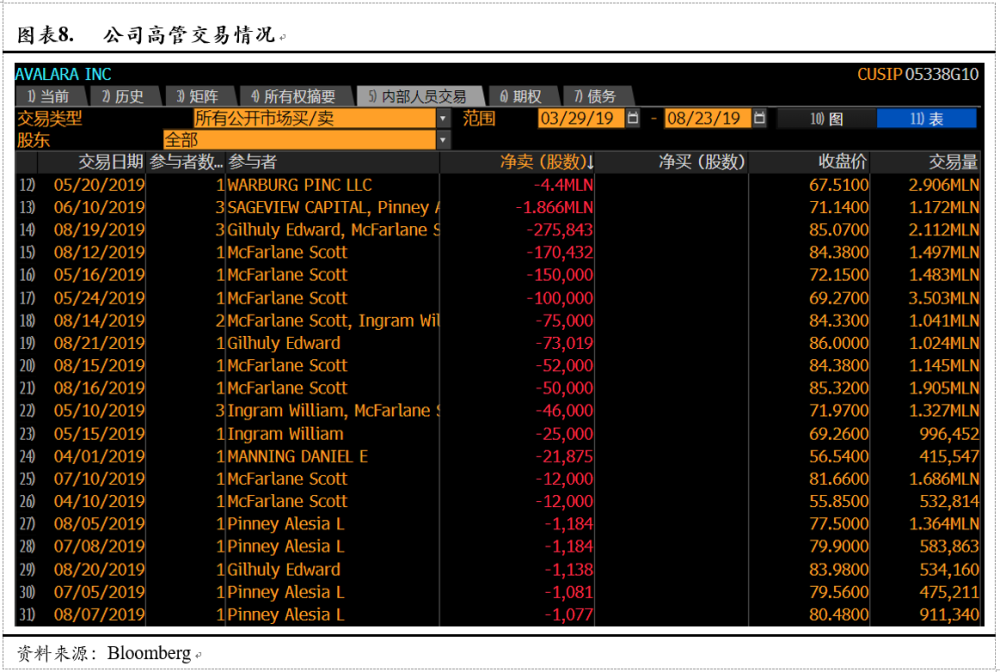Screen dimensions: 1000x672
Task: Click net sell value -52,000
Action: [564, 365]
